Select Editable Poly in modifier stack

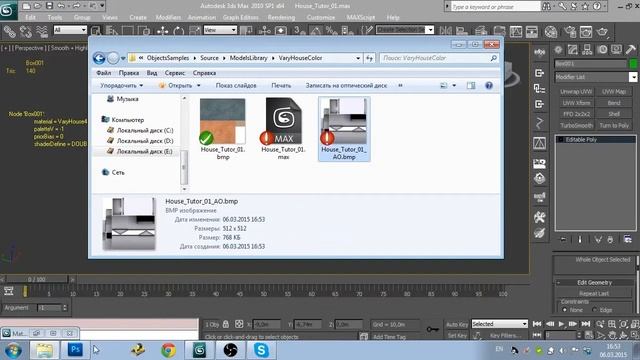tap(595, 140)
